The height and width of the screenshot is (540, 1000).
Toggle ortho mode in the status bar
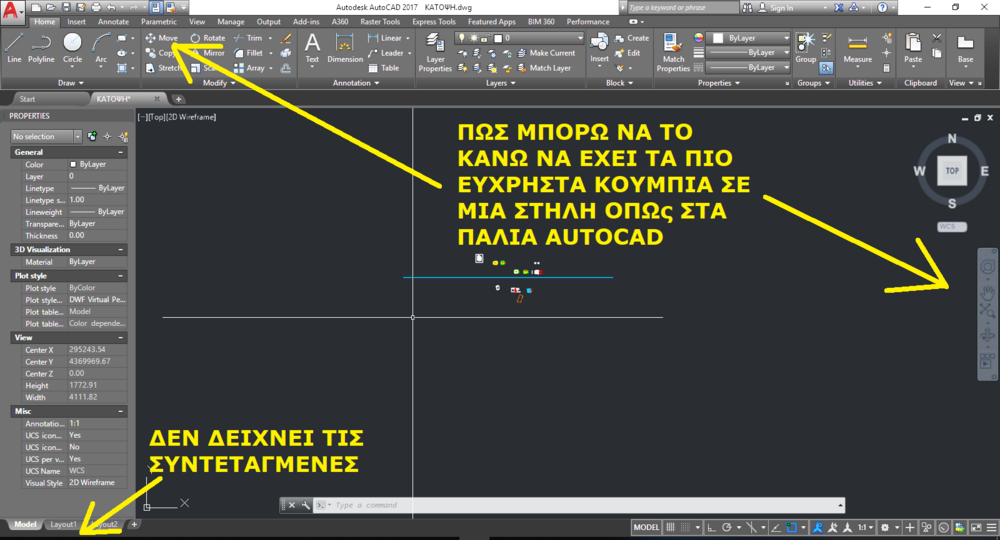point(708,527)
